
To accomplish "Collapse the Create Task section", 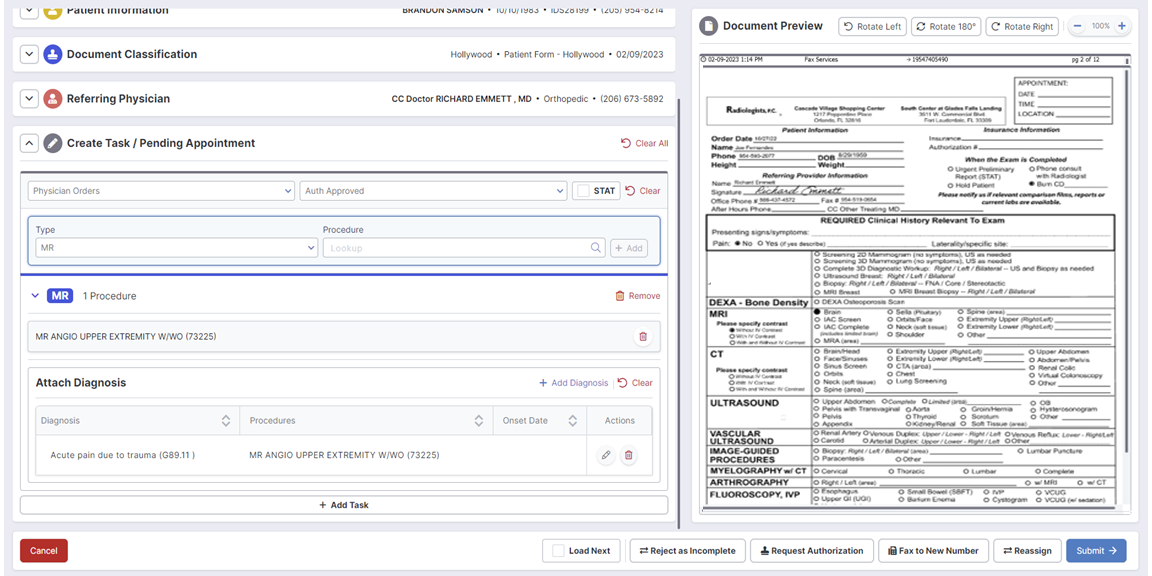I will click(29, 143).
